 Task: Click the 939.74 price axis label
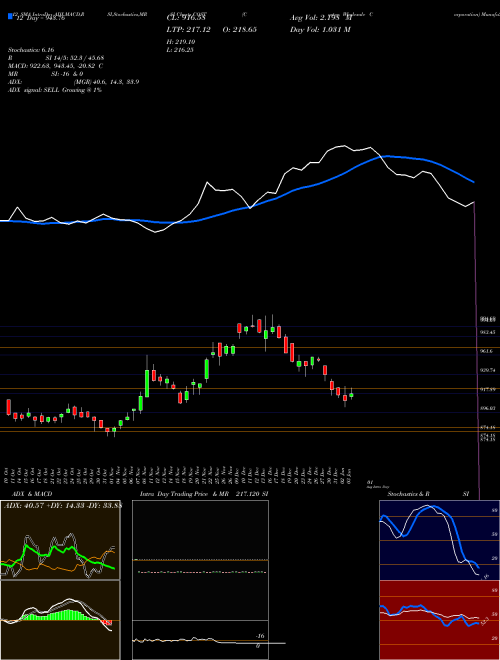(x=487, y=370)
